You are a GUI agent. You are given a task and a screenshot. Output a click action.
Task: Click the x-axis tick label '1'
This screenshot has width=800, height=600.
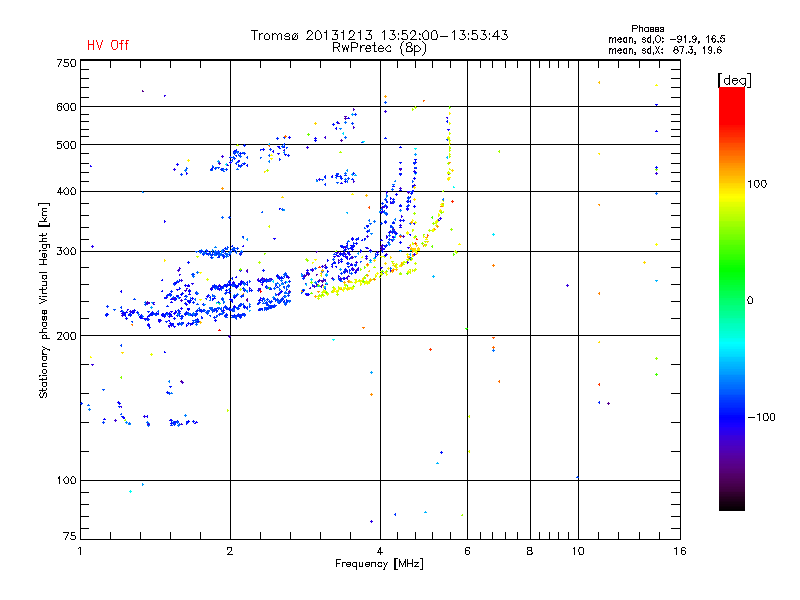[x=80, y=551]
